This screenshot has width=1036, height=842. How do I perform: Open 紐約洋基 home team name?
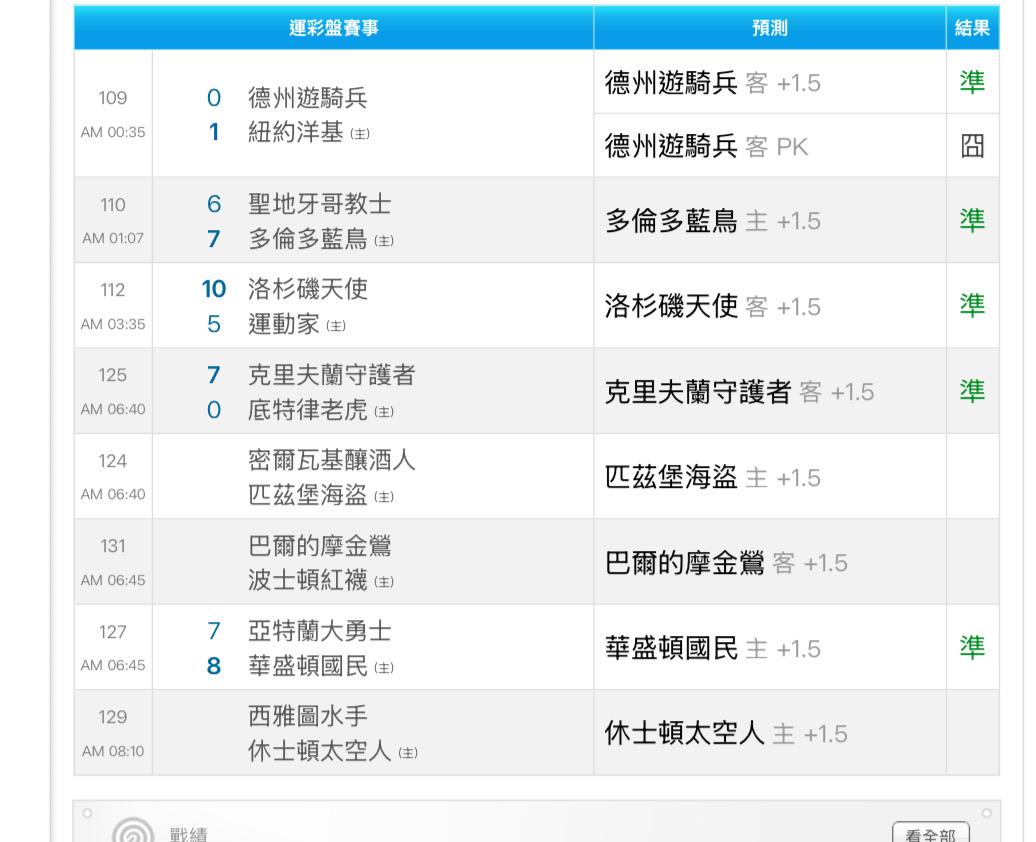(295, 132)
